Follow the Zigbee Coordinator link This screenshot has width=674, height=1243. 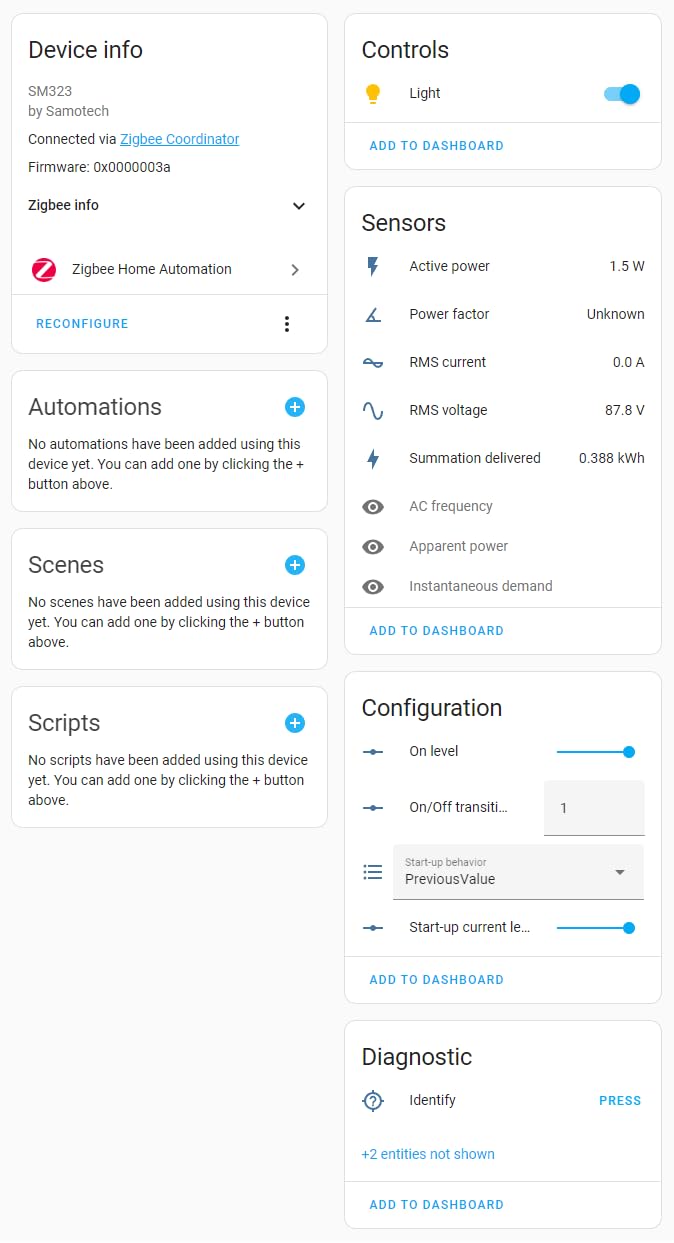(x=180, y=140)
